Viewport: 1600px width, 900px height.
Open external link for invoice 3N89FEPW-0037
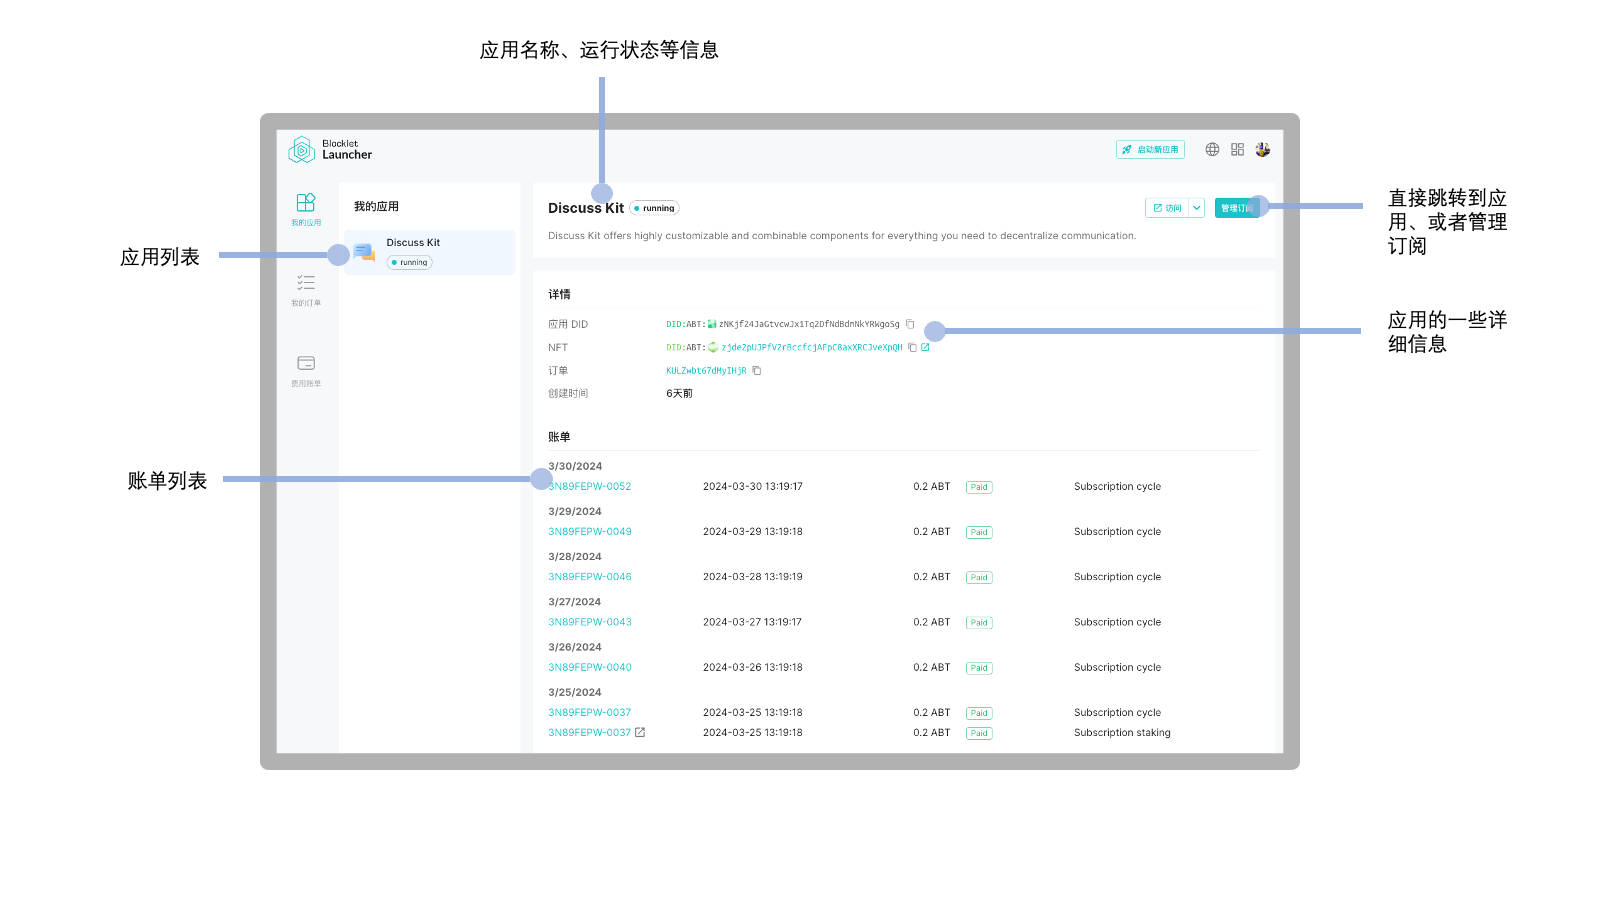(640, 732)
